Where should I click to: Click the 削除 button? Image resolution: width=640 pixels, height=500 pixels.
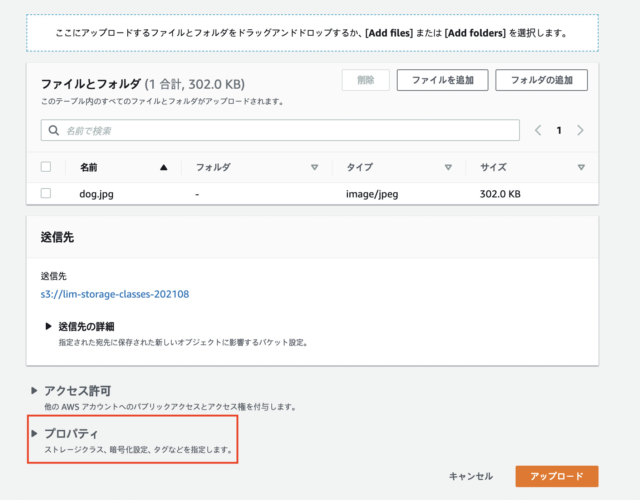[x=366, y=80]
